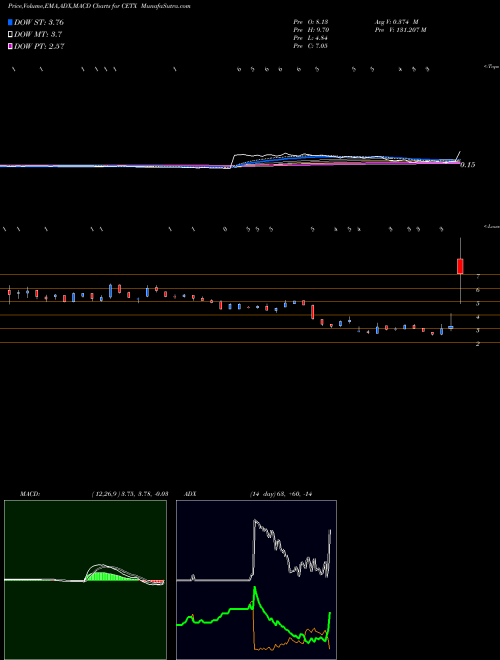Click the white DOW MT legend swatch

coord(11,35)
